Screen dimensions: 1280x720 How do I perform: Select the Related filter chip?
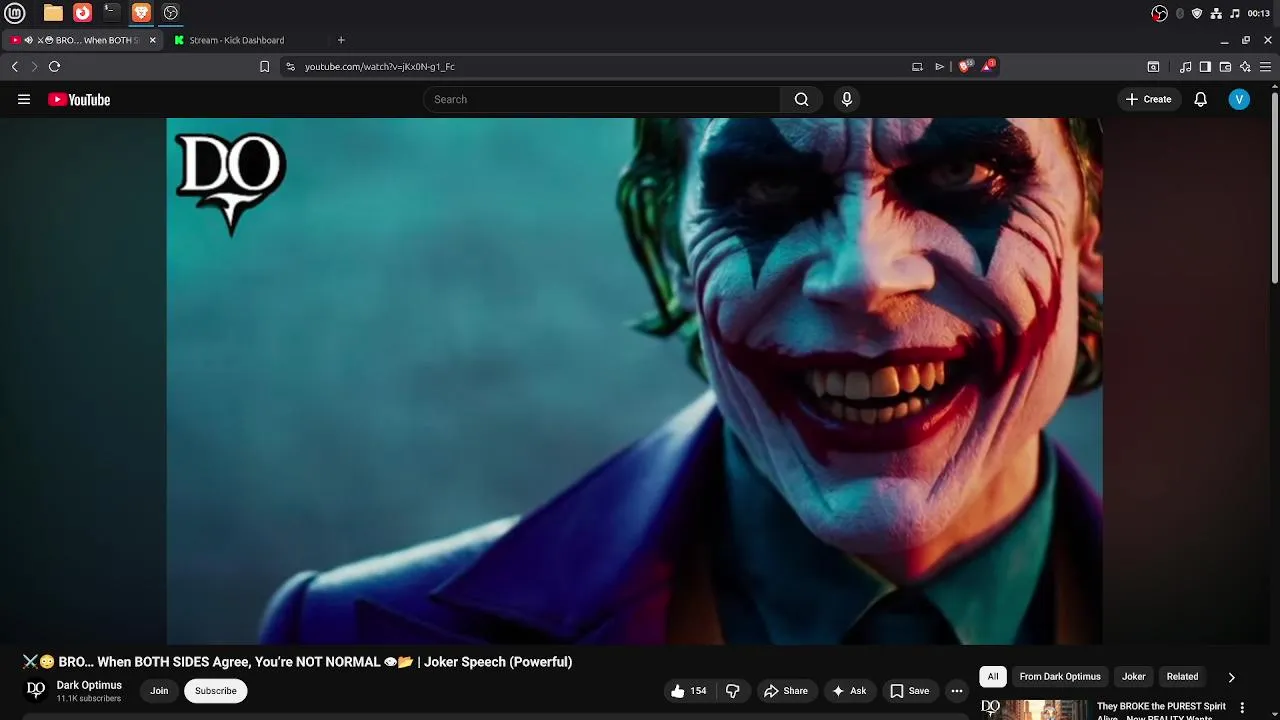(x=1182, y=677)
